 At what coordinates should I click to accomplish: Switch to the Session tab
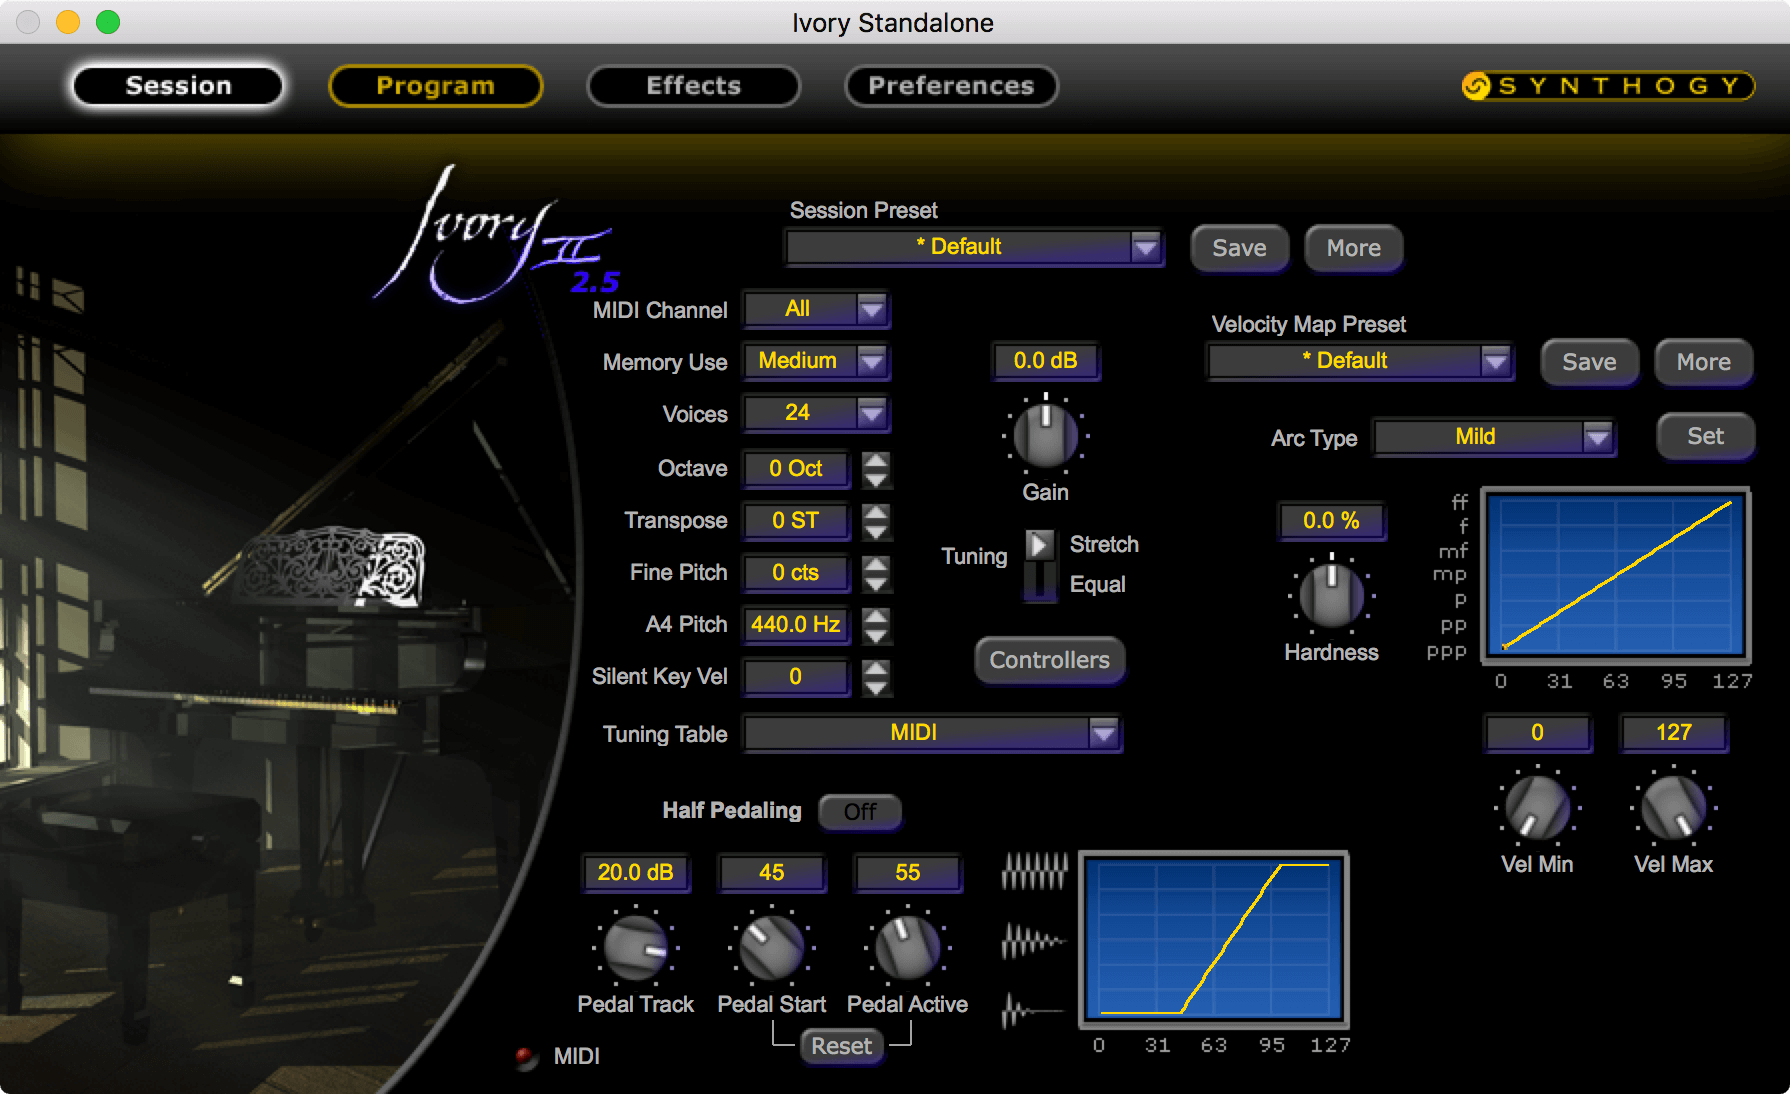point(178,86)
